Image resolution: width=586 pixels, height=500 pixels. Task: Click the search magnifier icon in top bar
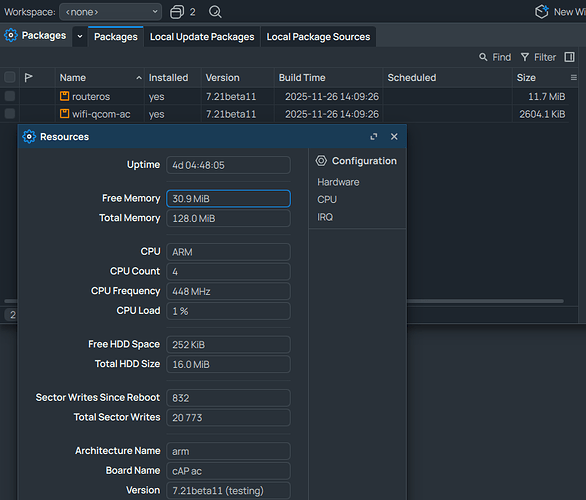coord(215,12)
